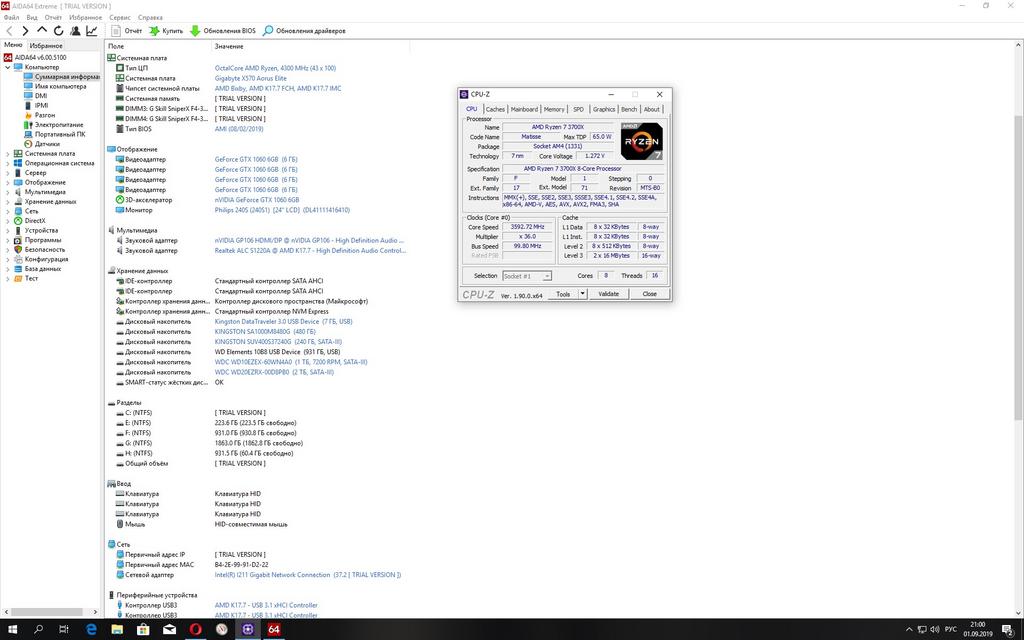This screenshot has height=640, width=1024.
Task: Click the Close button in CPU-Z
Action: [649, 294]
